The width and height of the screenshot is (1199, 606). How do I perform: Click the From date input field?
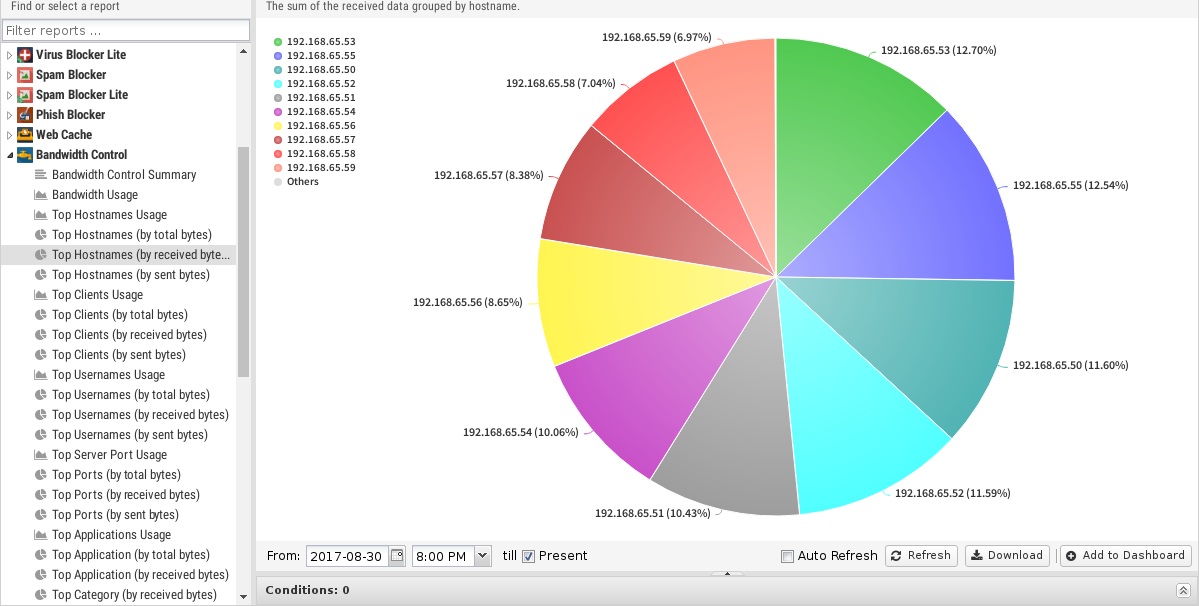point(348,556)
